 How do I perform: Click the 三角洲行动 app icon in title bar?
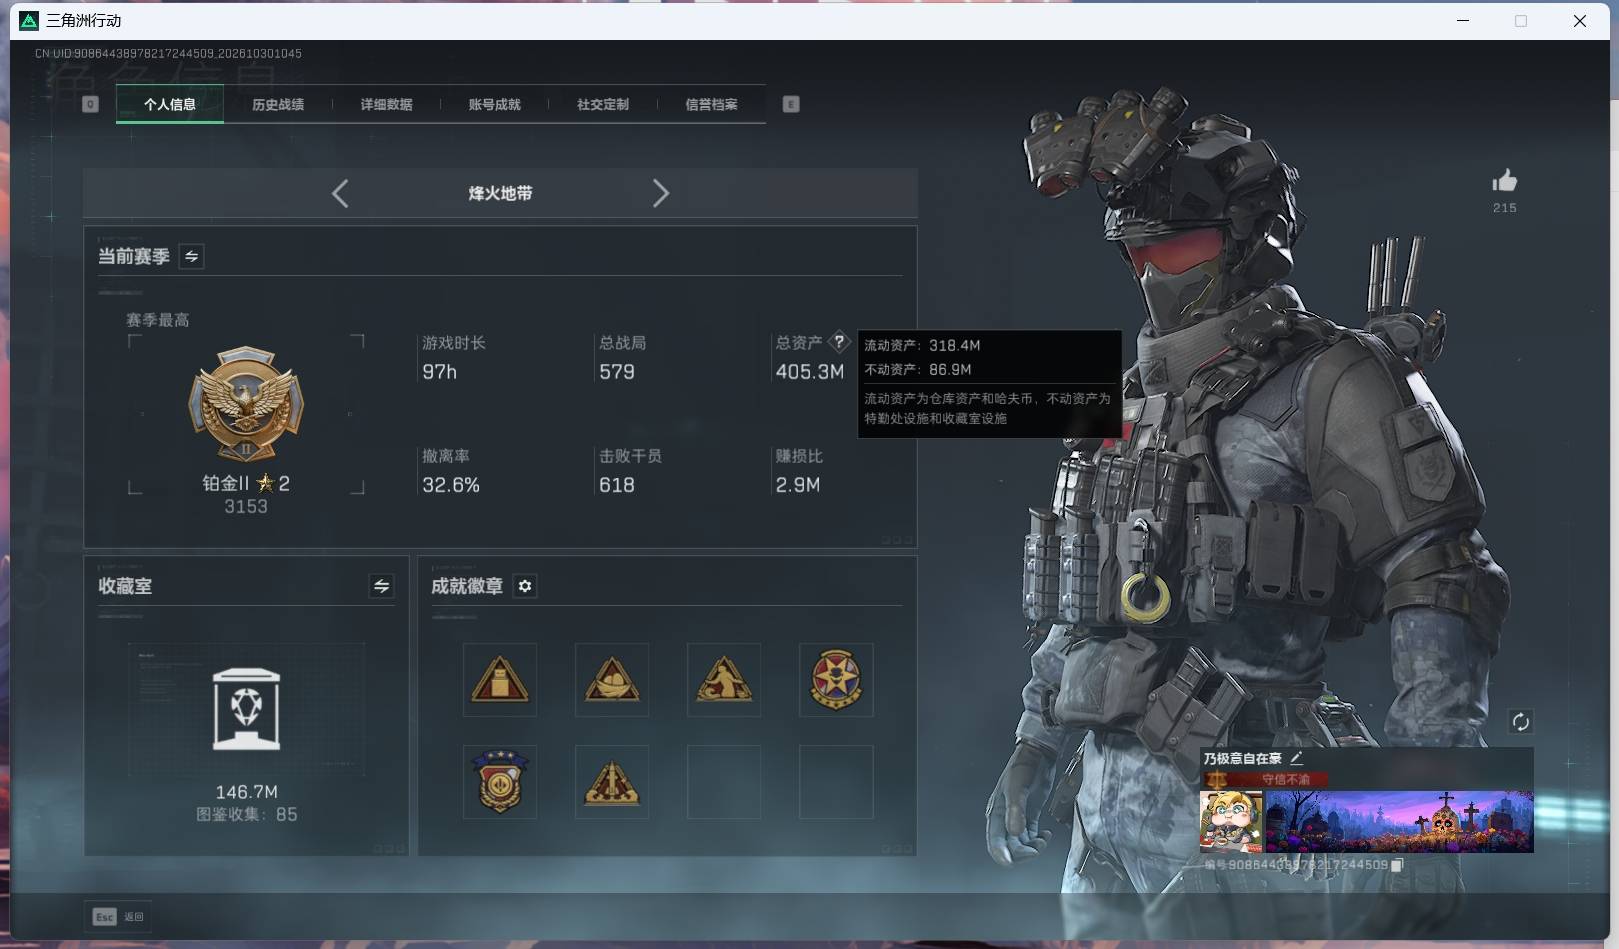click(29, 20)
